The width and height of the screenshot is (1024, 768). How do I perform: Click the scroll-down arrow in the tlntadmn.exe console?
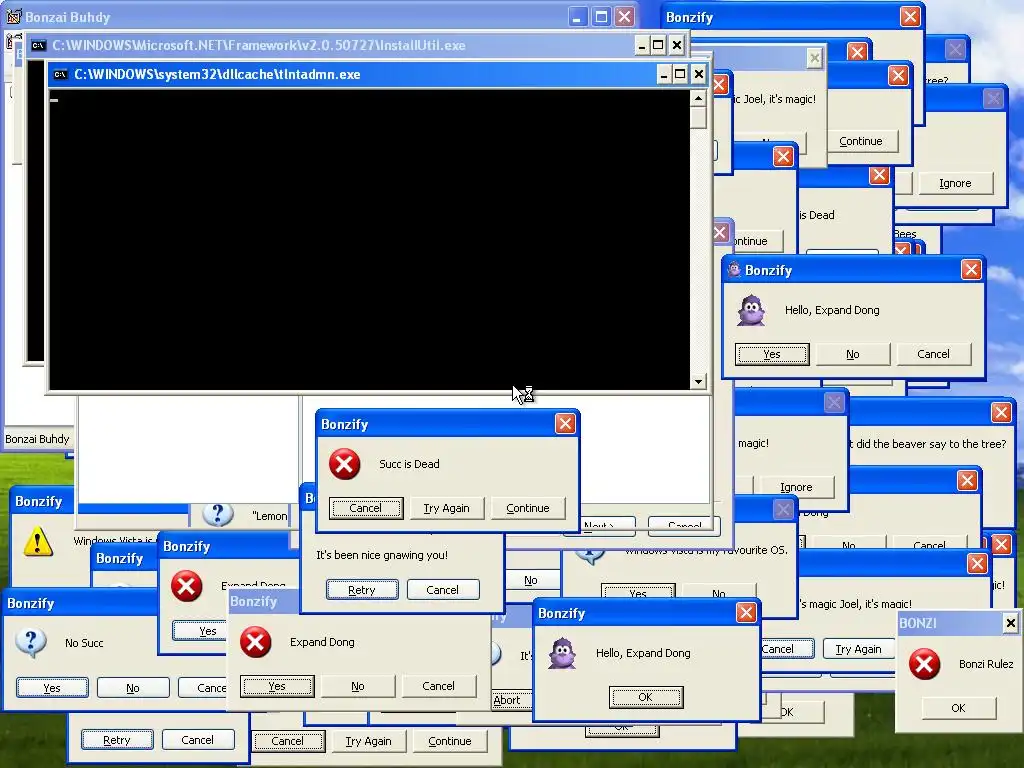tap(698, 382)
